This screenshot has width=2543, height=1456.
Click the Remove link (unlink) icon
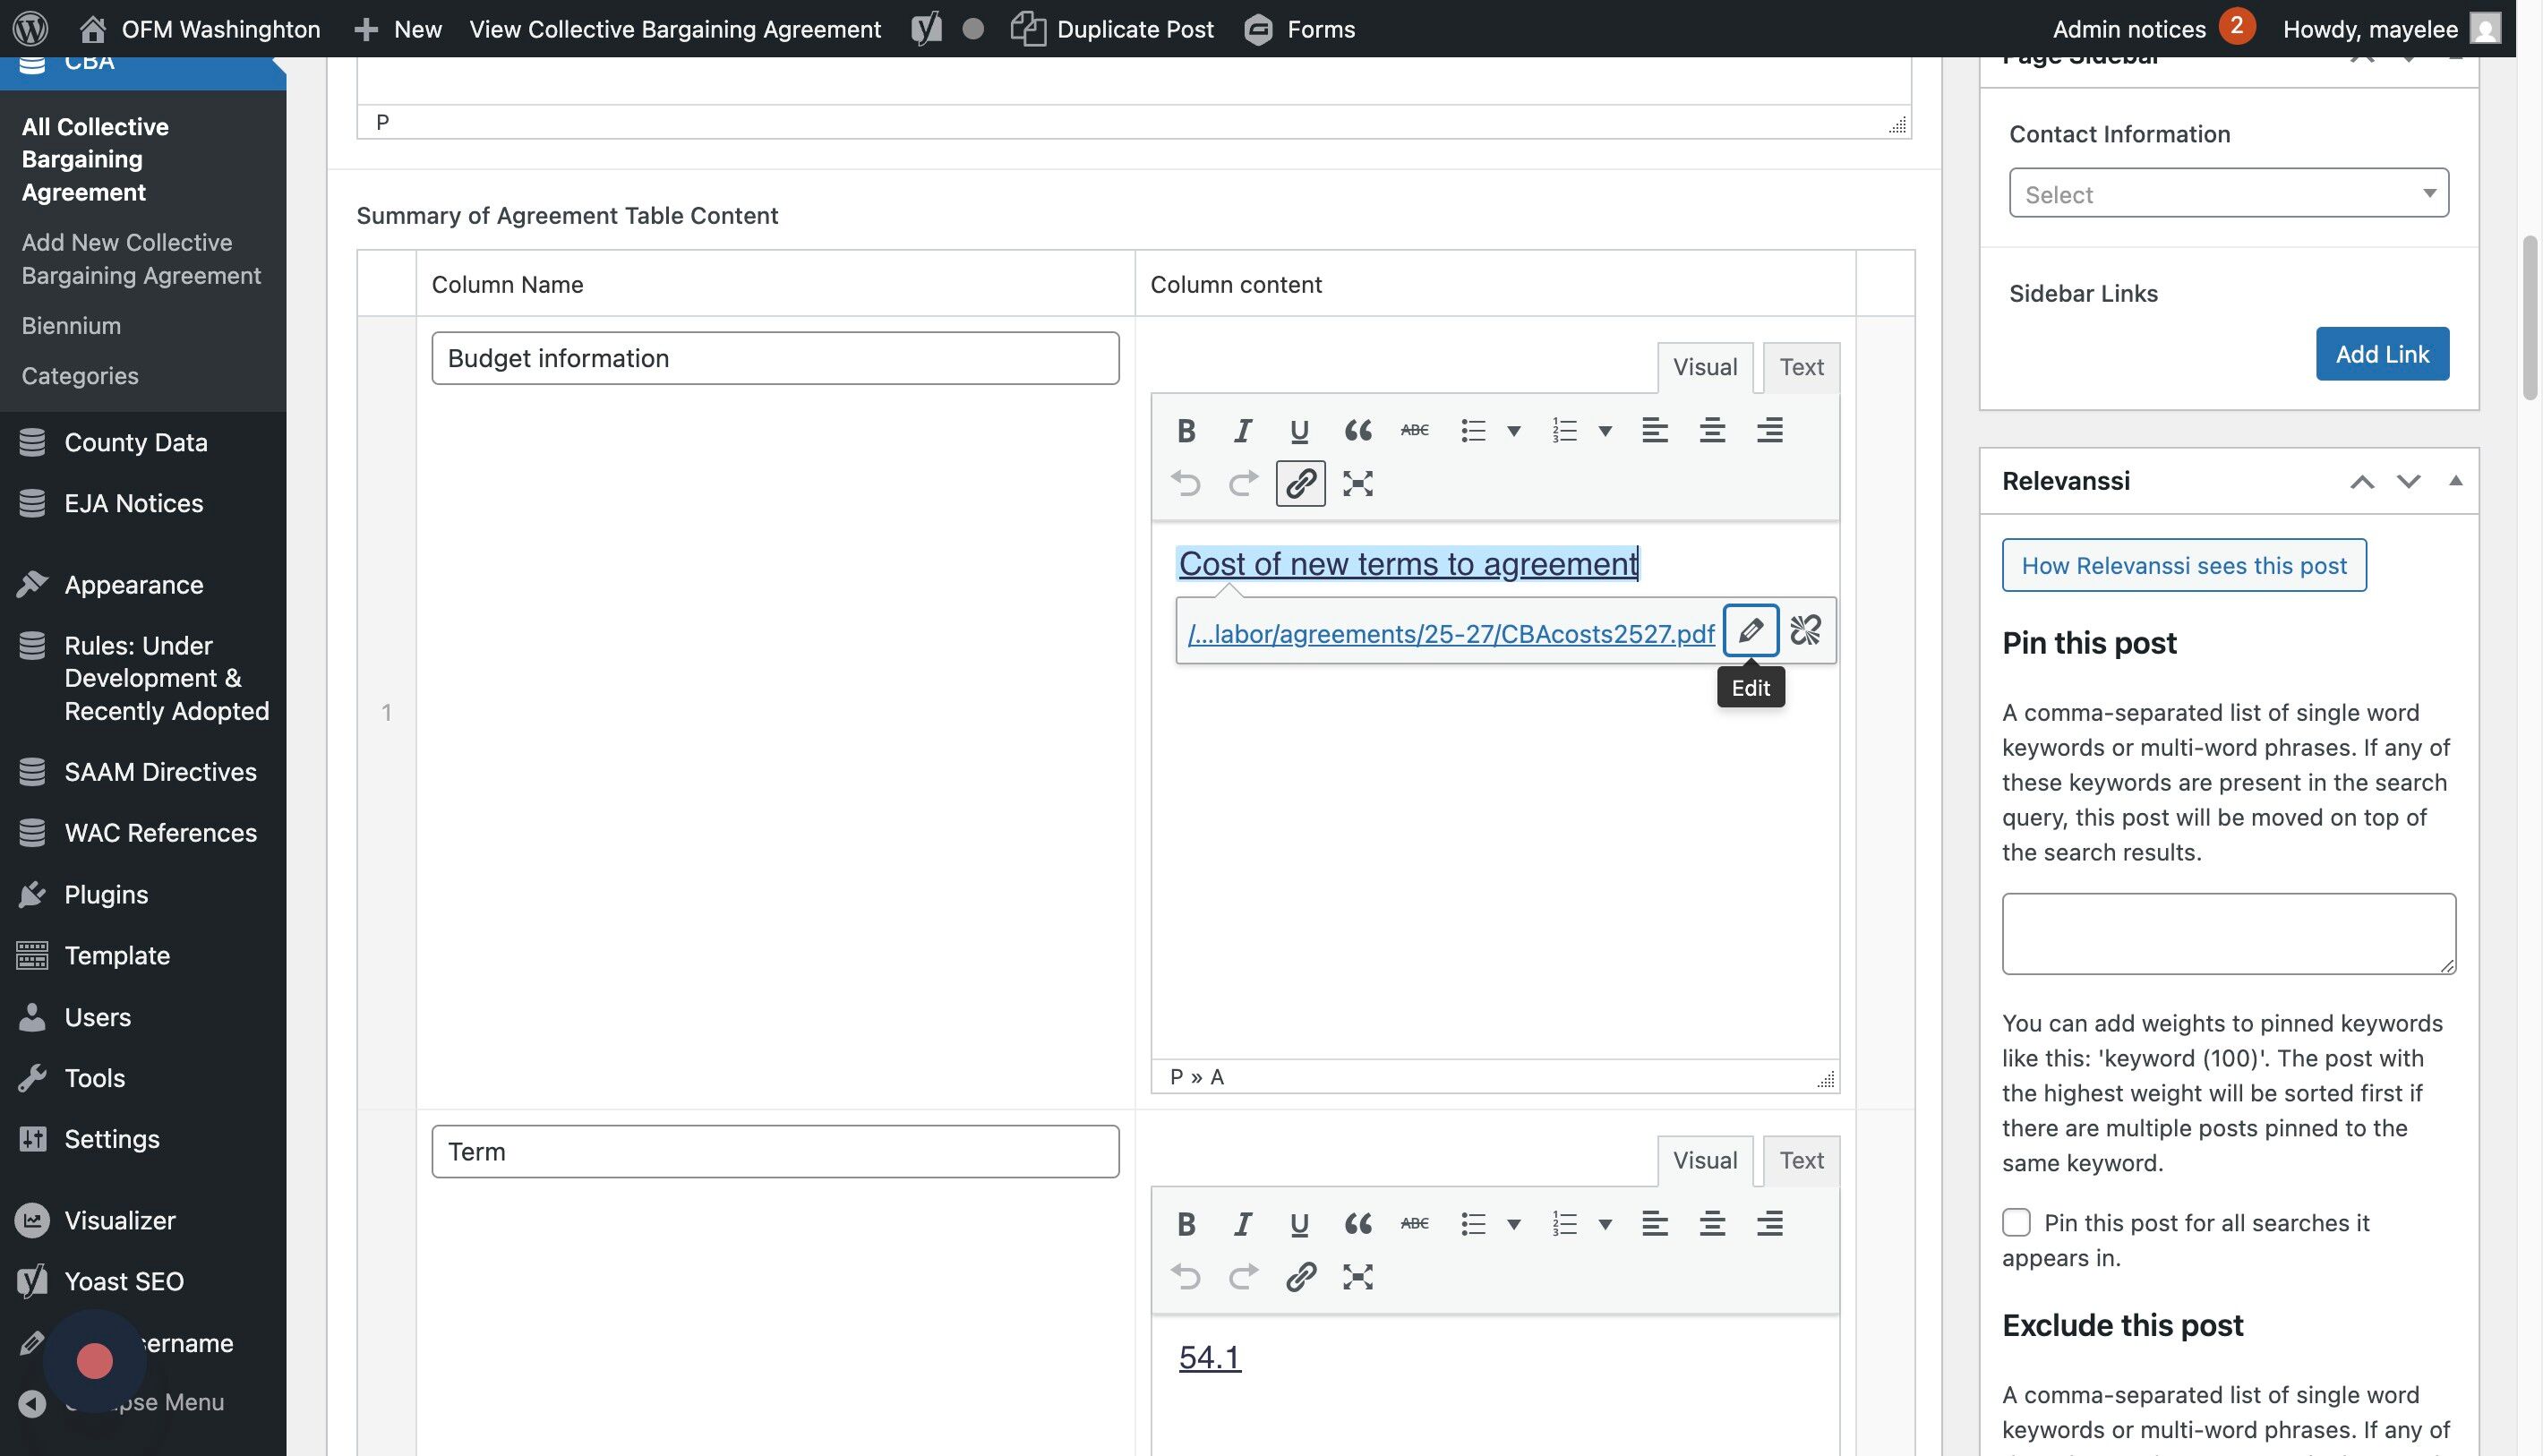1805,631
